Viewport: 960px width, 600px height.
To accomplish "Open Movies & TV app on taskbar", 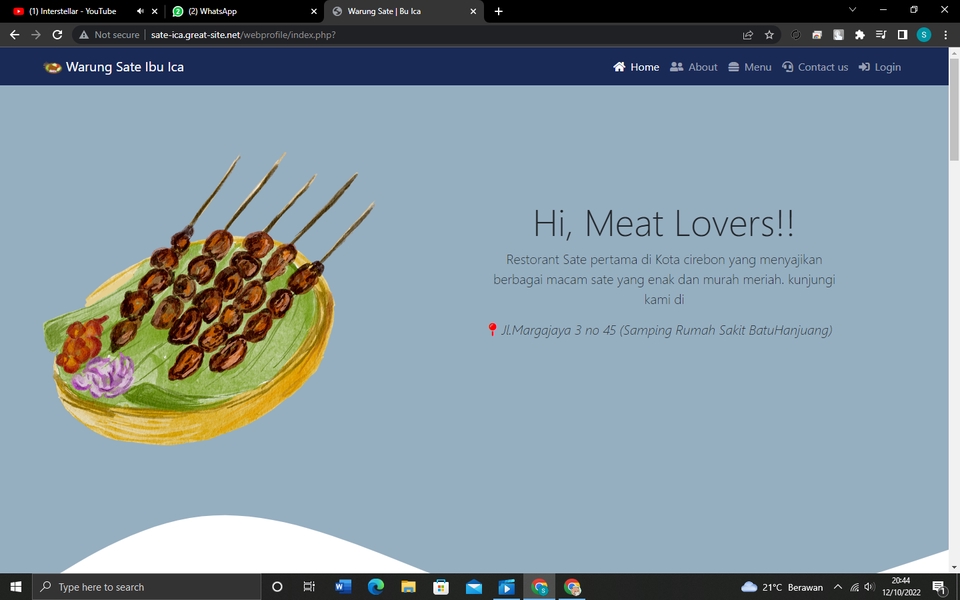I will [506, 587].
